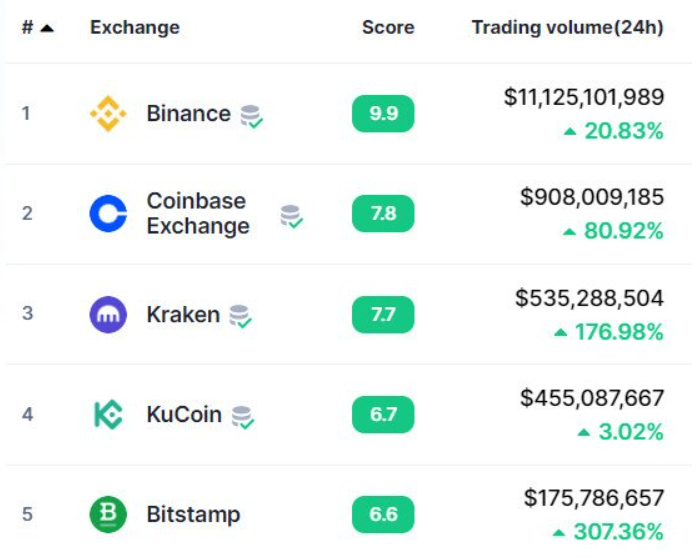Click Kraken's $535,288,504 trading volume
This screenshot has width=697, height=558.
pyautogui.click(x=589, y=298)
